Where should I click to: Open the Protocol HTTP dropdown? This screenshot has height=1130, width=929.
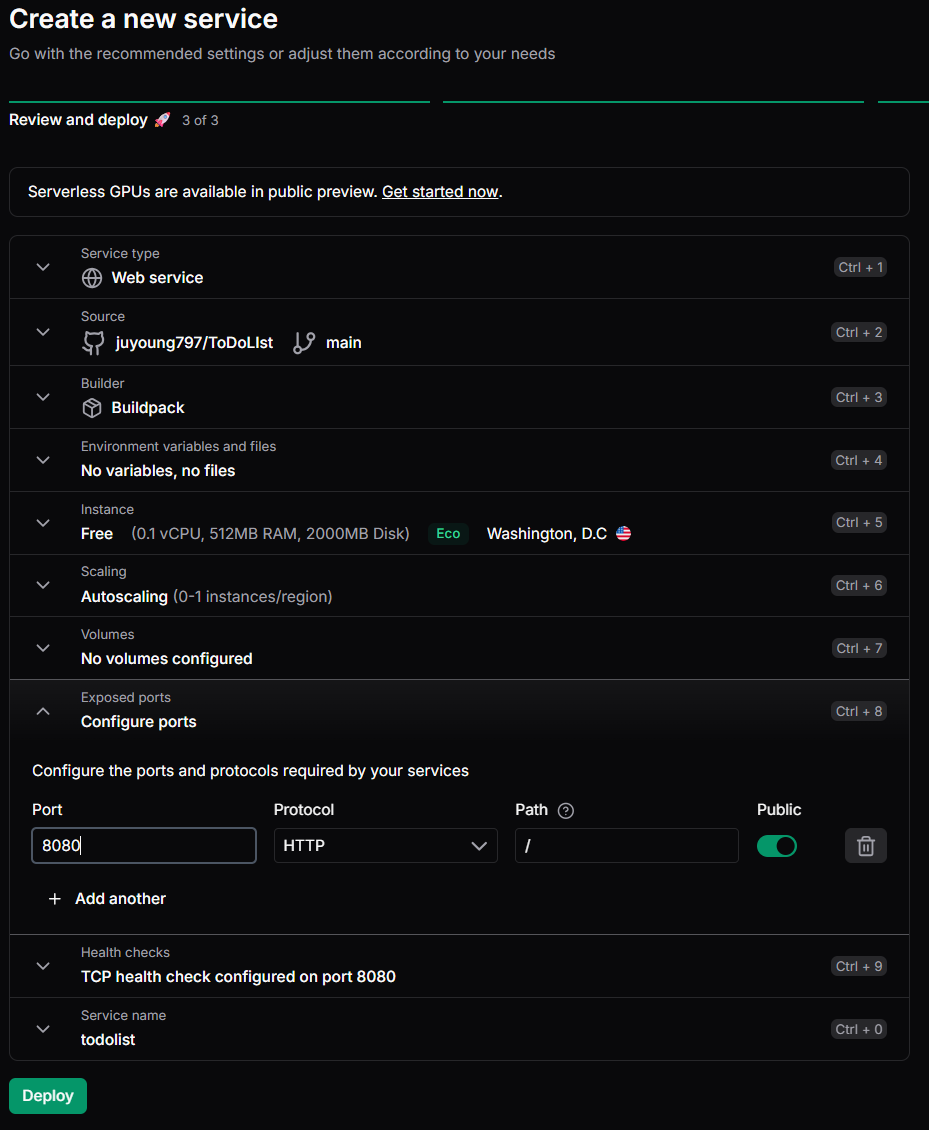click(x=385, y=846)
